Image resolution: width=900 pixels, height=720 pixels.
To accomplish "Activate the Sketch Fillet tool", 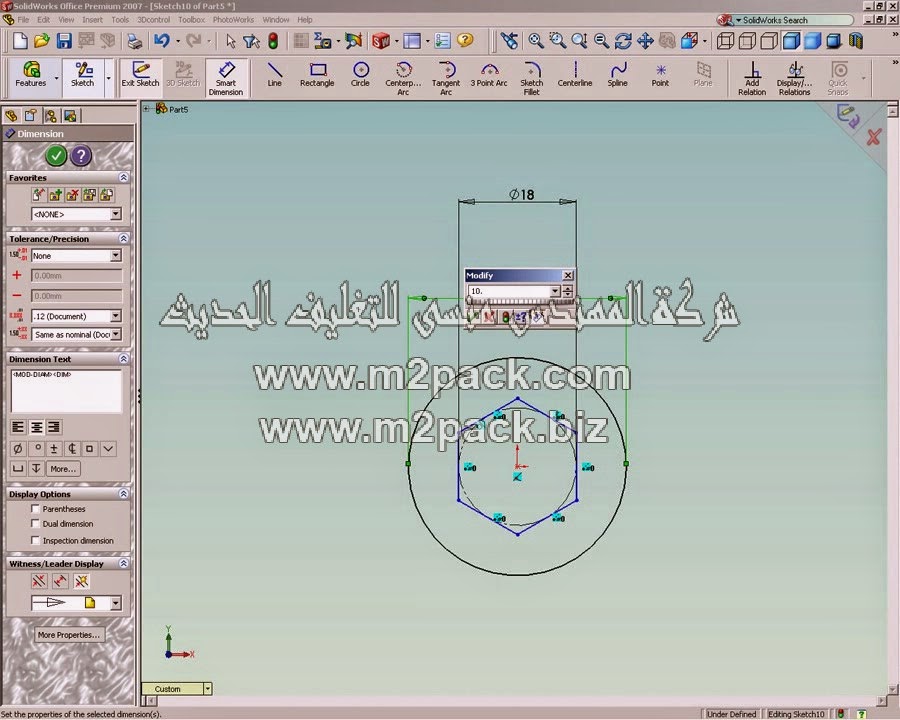I will coord(532,78).
